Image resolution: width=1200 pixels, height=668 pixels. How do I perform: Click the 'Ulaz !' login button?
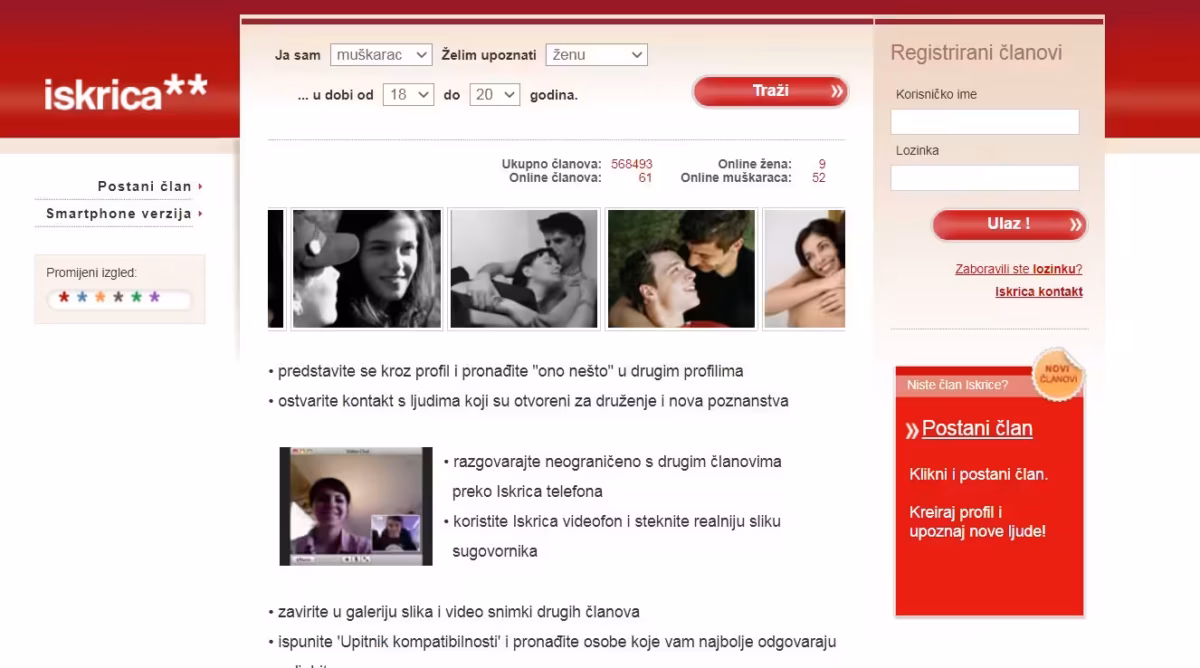tap(1008, 224)
